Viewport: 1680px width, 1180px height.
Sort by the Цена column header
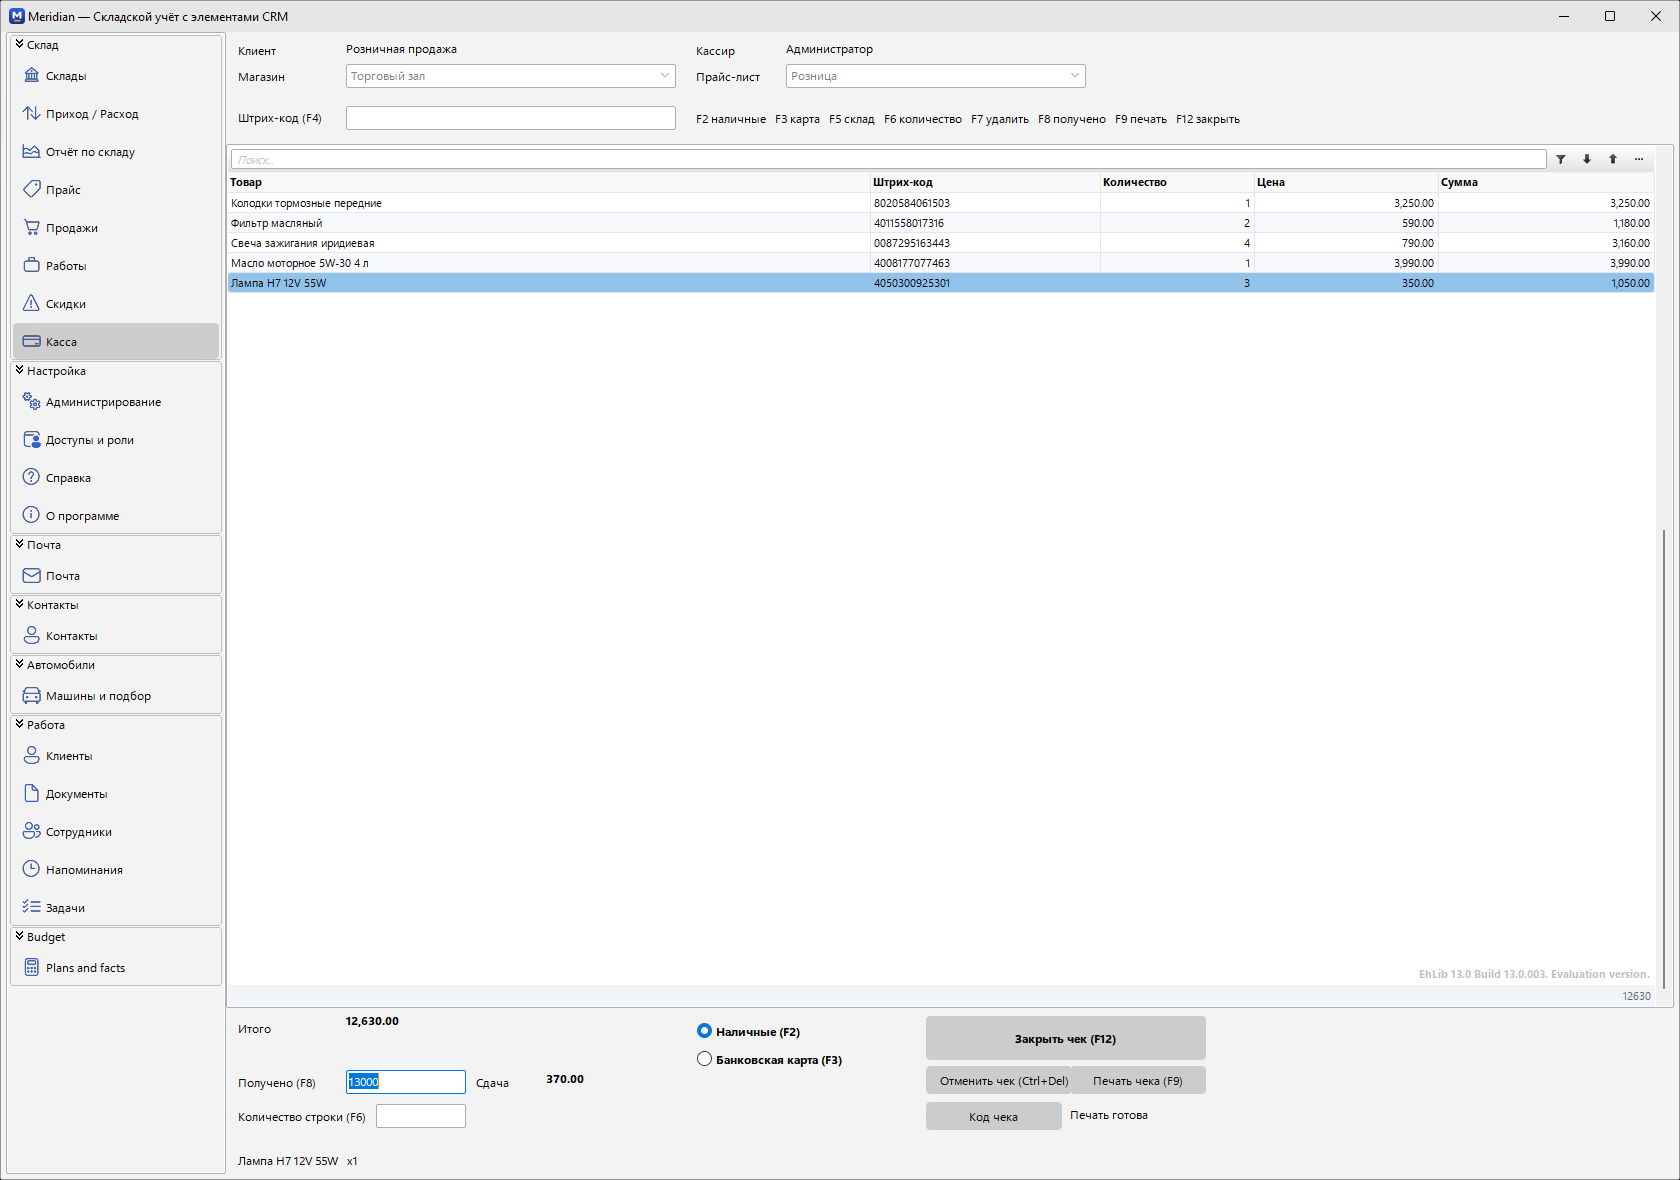click(1346, 182)
